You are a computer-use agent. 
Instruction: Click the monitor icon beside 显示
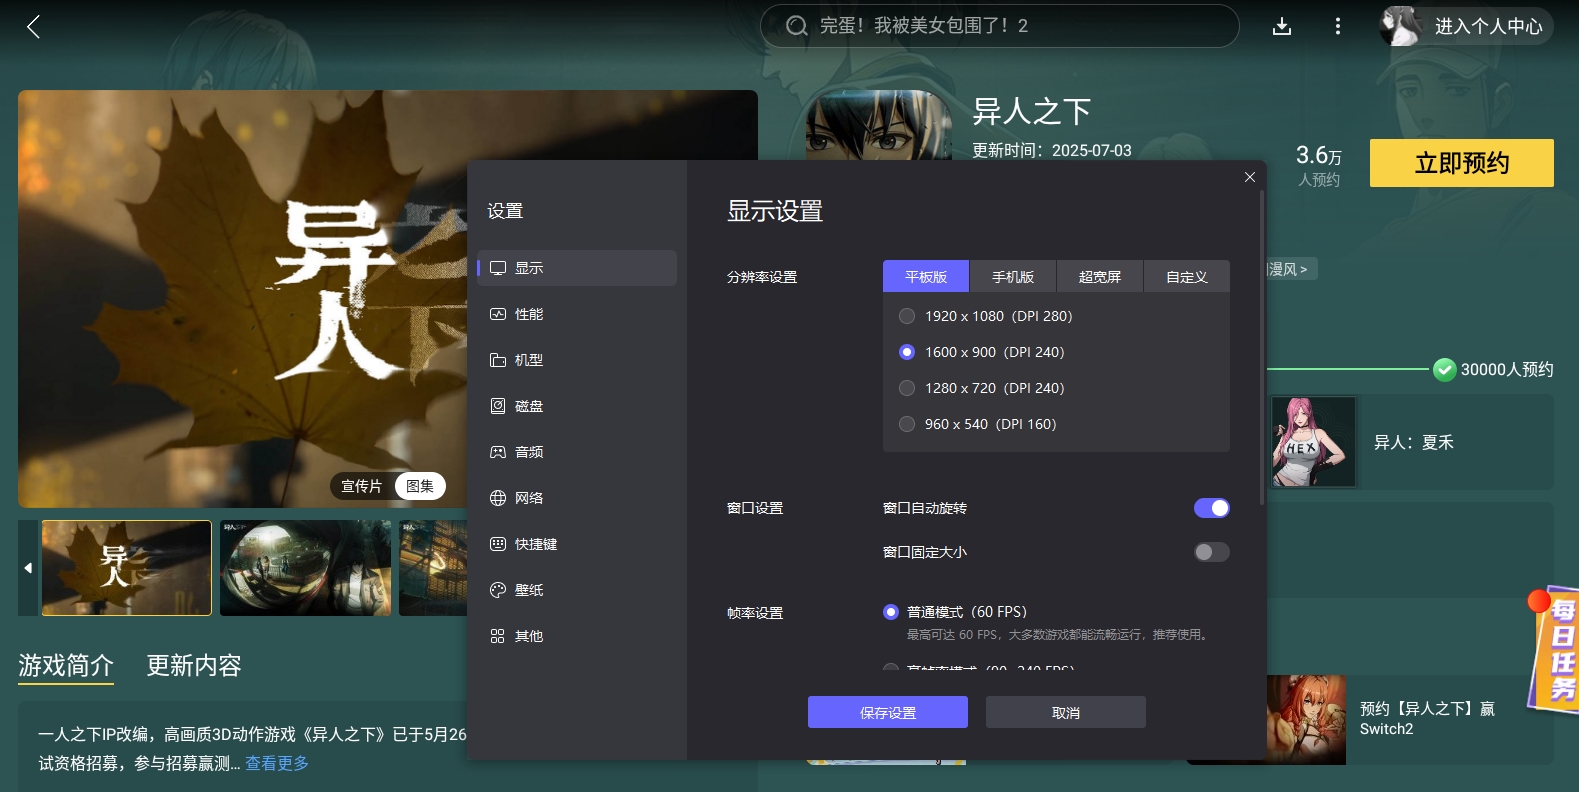coord(498,268)
